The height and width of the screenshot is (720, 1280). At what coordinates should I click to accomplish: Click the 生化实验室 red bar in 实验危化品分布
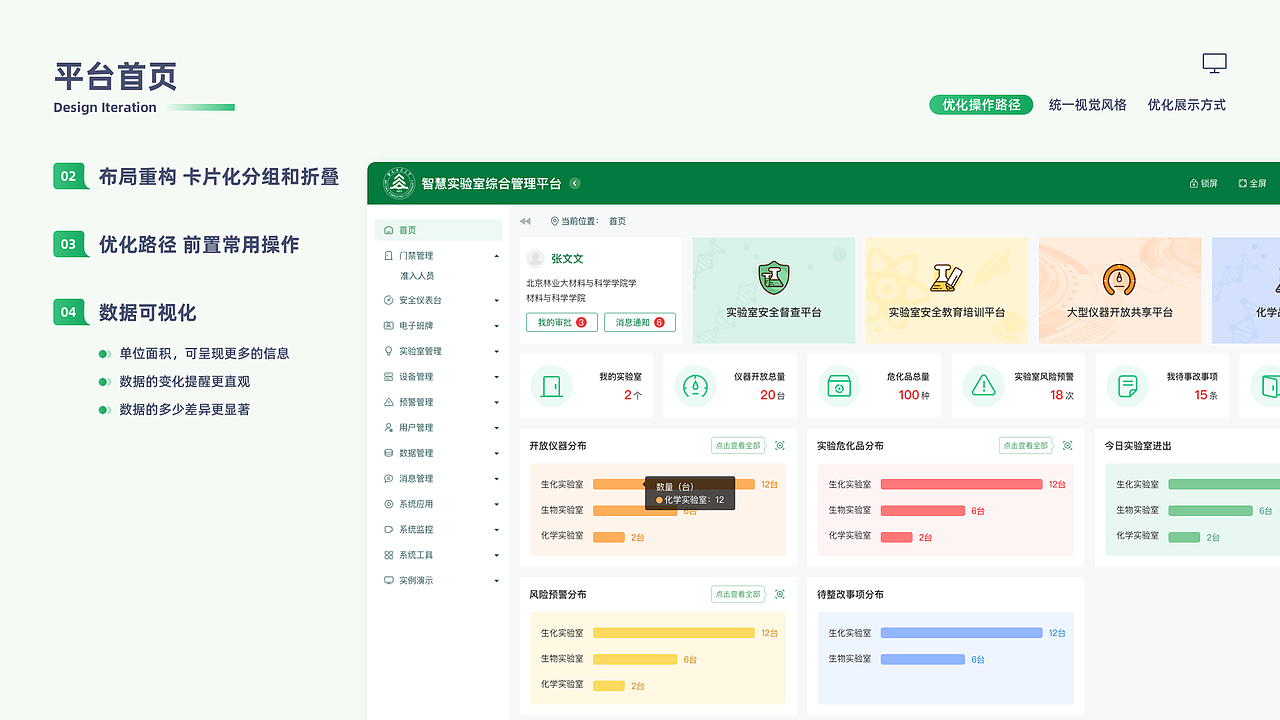[961, 484]
